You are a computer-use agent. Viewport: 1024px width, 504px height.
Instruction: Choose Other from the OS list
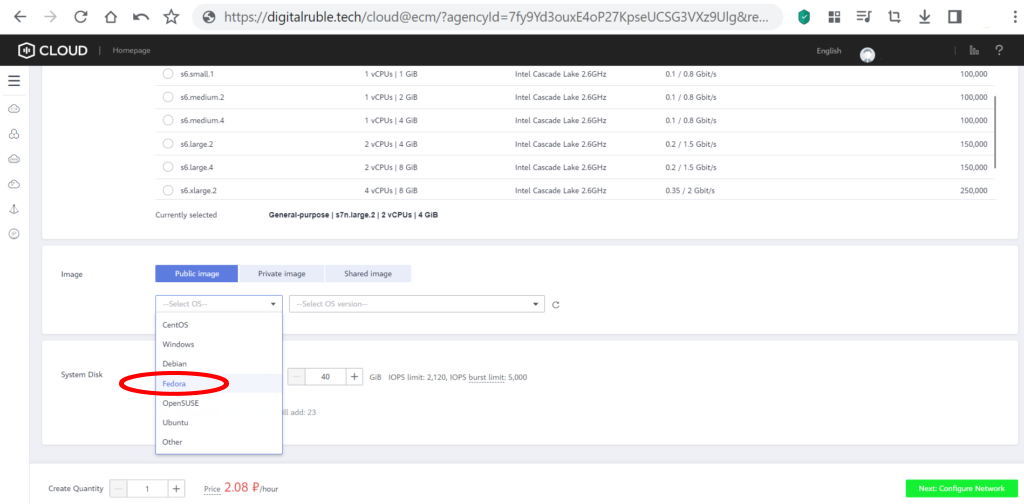219,442
